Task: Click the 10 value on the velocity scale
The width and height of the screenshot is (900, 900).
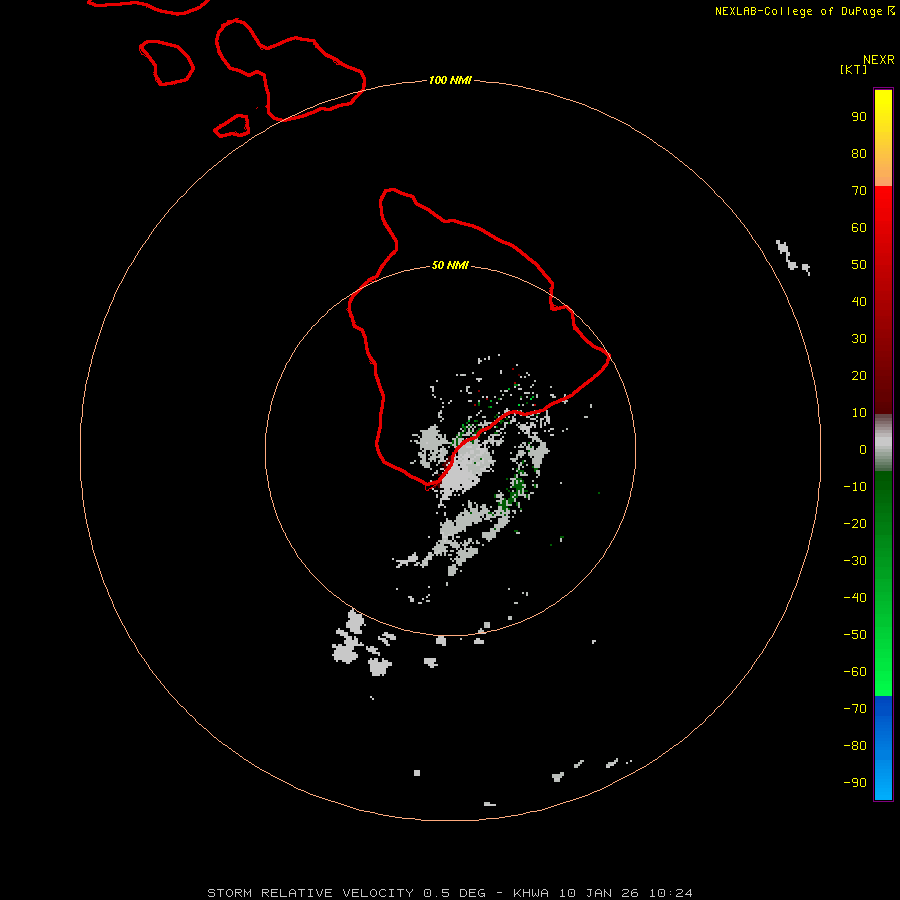Action: pos(859,413)
